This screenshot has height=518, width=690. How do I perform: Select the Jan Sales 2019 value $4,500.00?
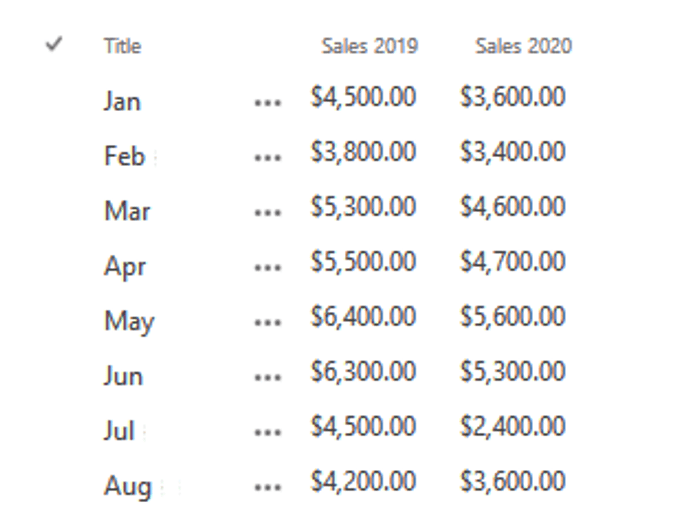(x=363, y=96)
